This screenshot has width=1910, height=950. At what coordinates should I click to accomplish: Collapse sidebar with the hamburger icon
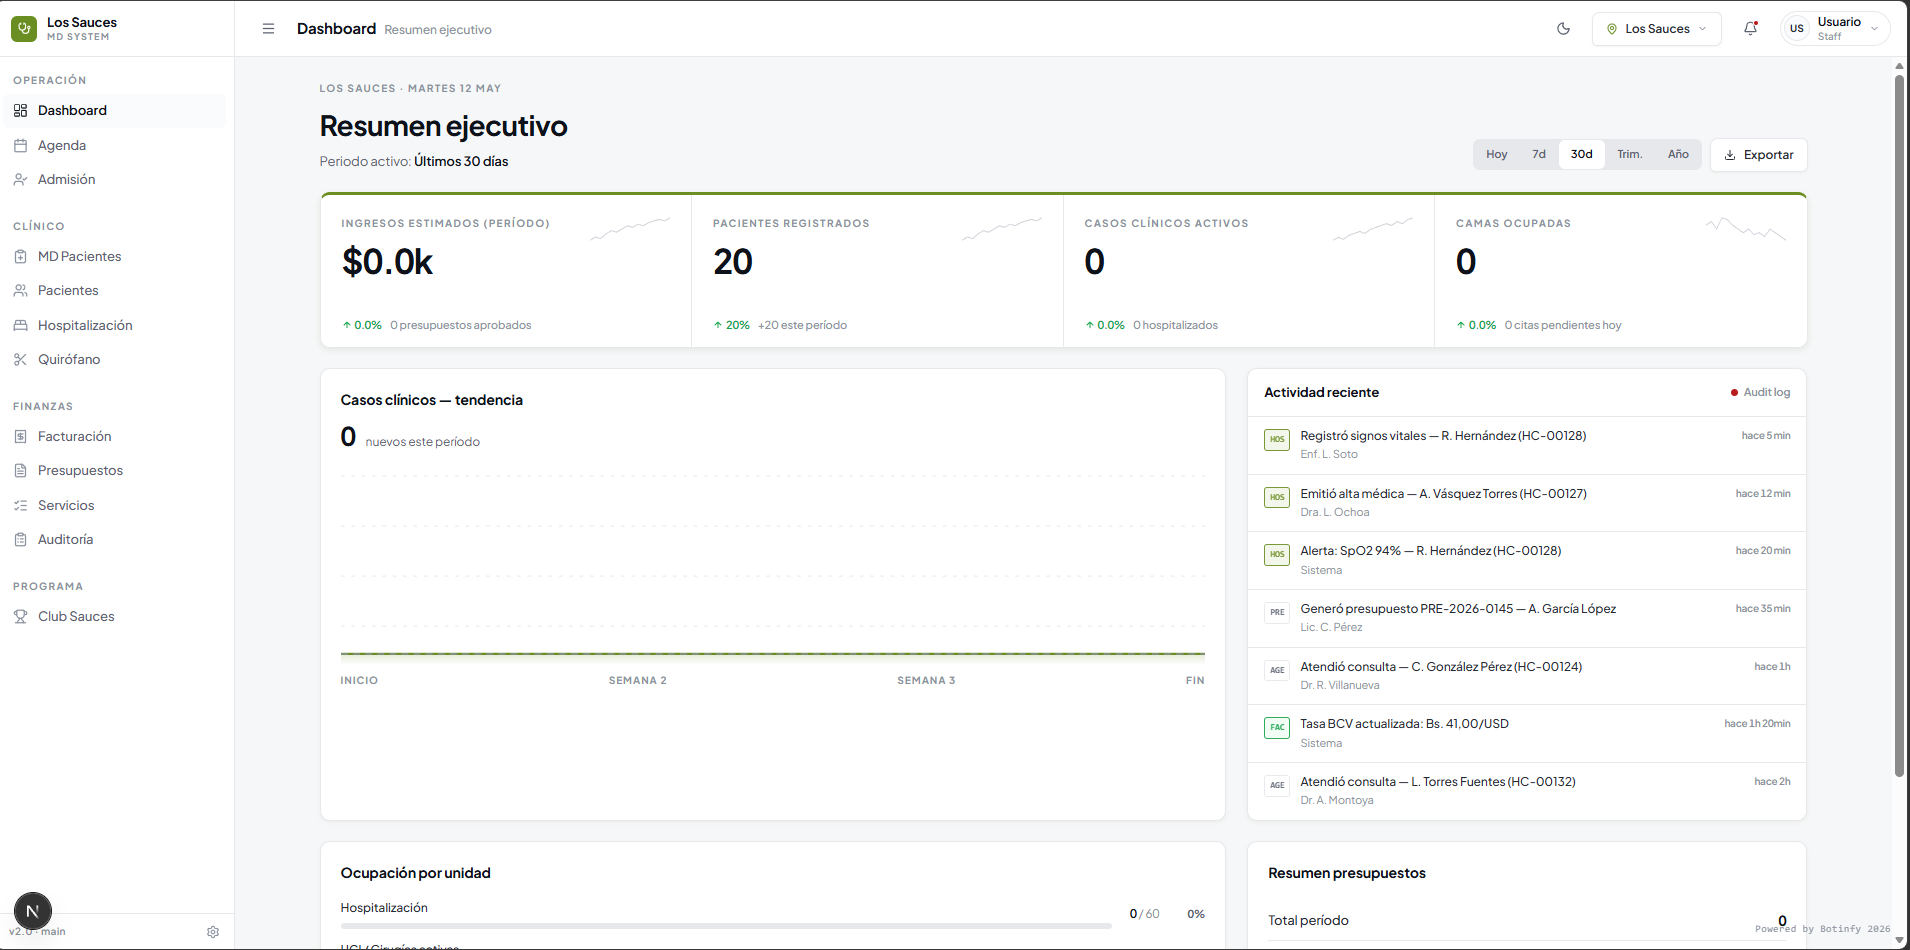coord(268,29)
